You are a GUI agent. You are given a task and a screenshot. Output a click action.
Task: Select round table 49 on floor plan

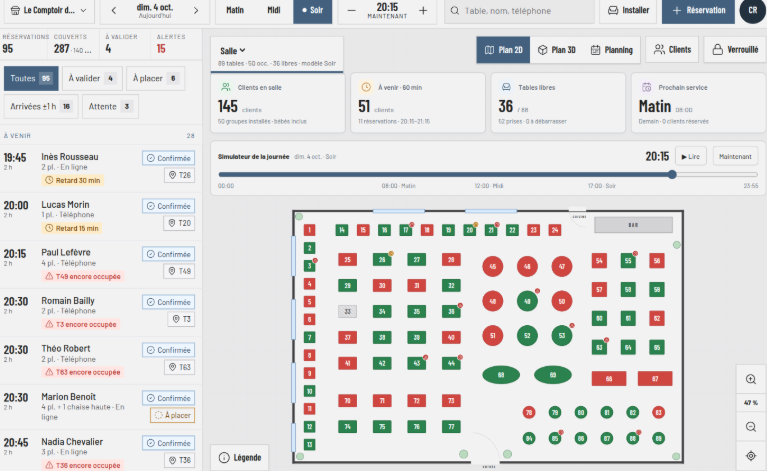pyautogui.click(x=527, y=301)
